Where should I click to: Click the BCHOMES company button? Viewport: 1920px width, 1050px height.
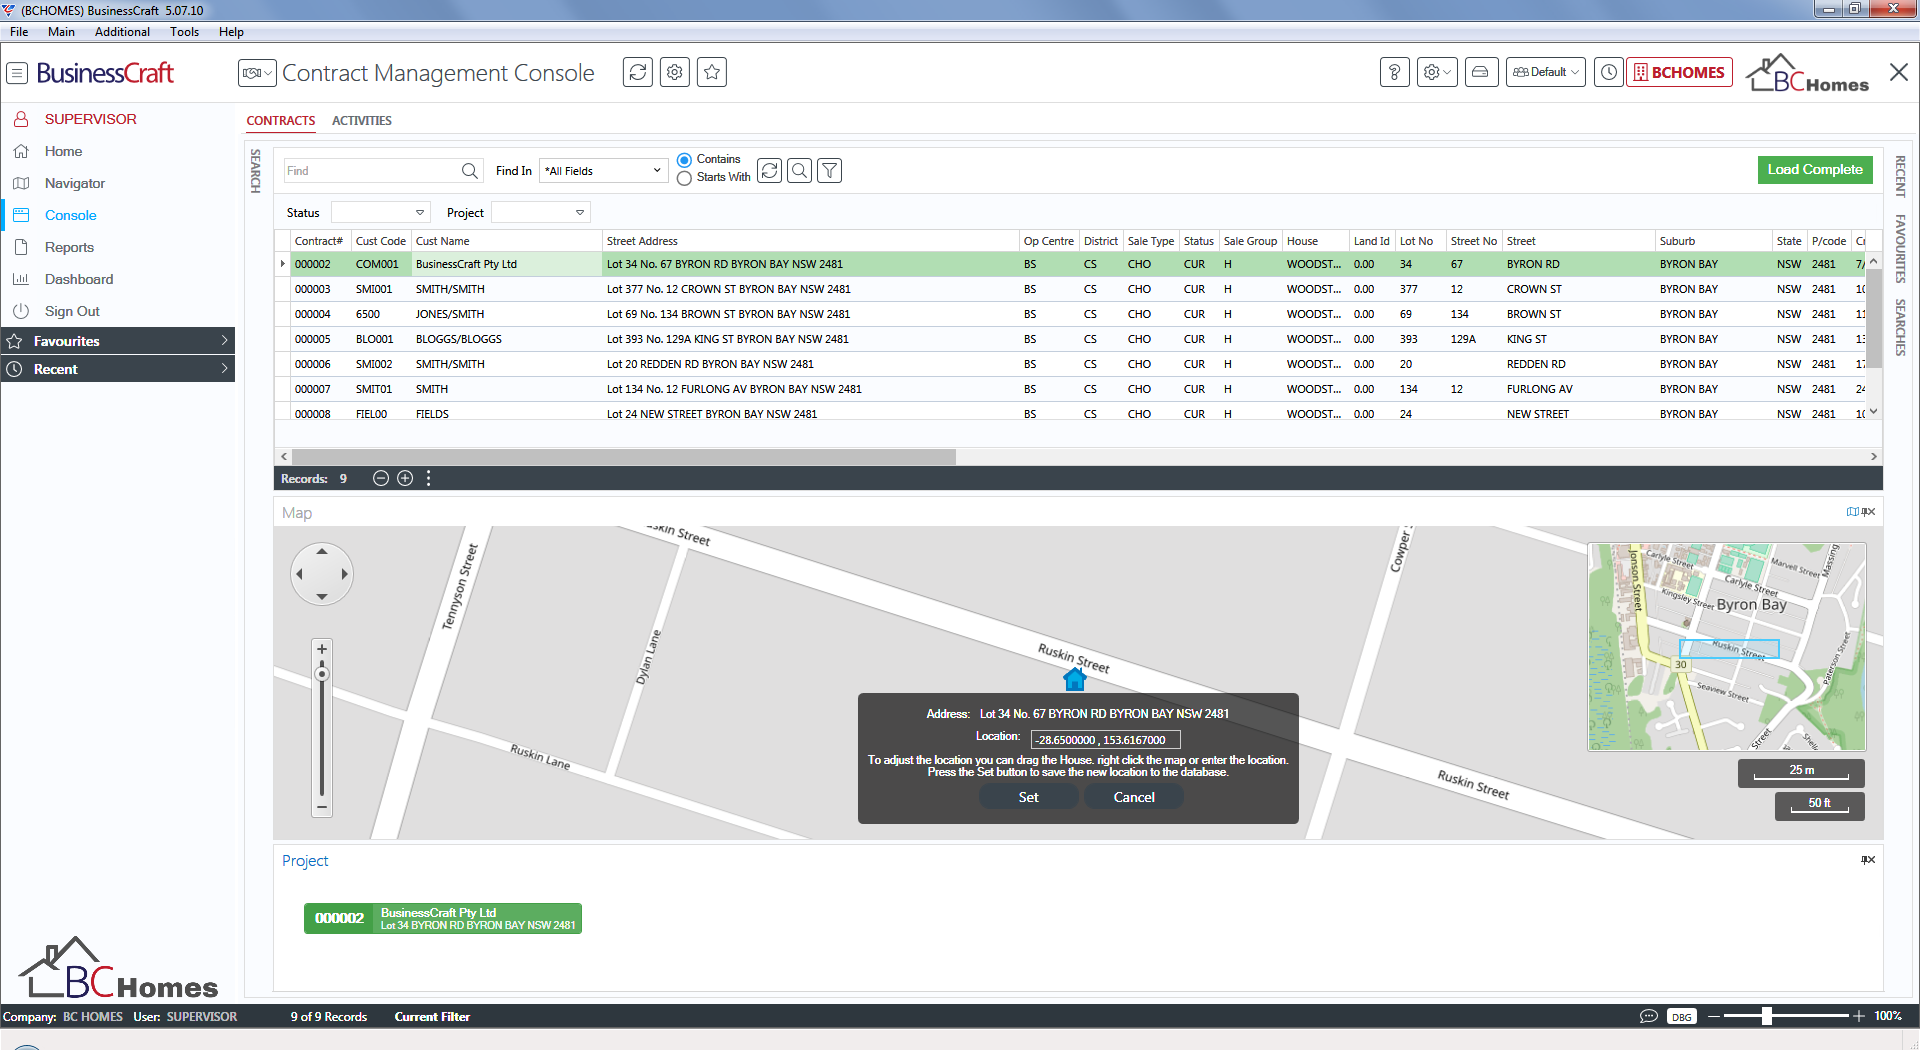(1679, 72)
